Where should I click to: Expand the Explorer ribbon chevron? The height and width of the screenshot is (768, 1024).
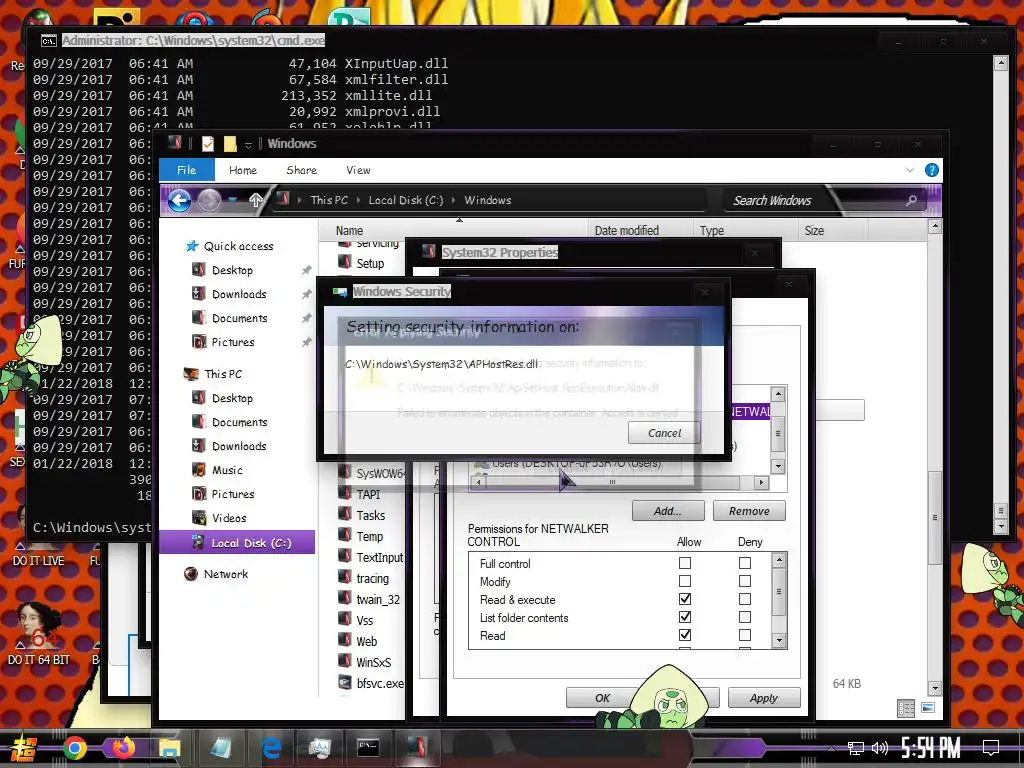click(910, 170)
